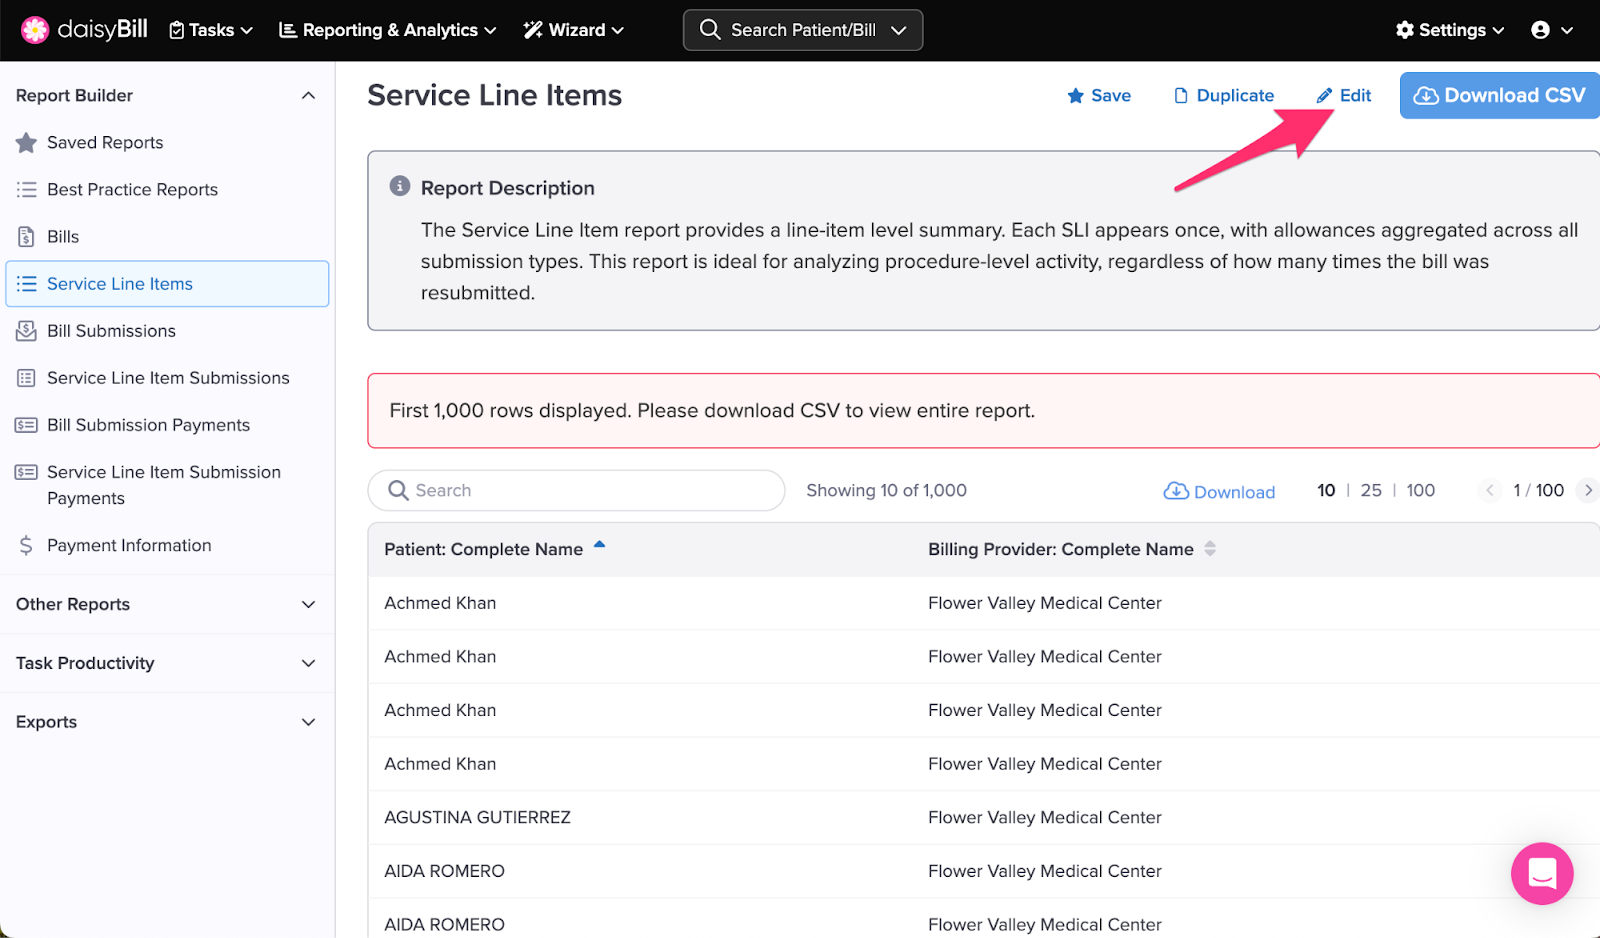Collapse the Report Builder section
The width and height of the screenshot is (1600, 938).
308,96
